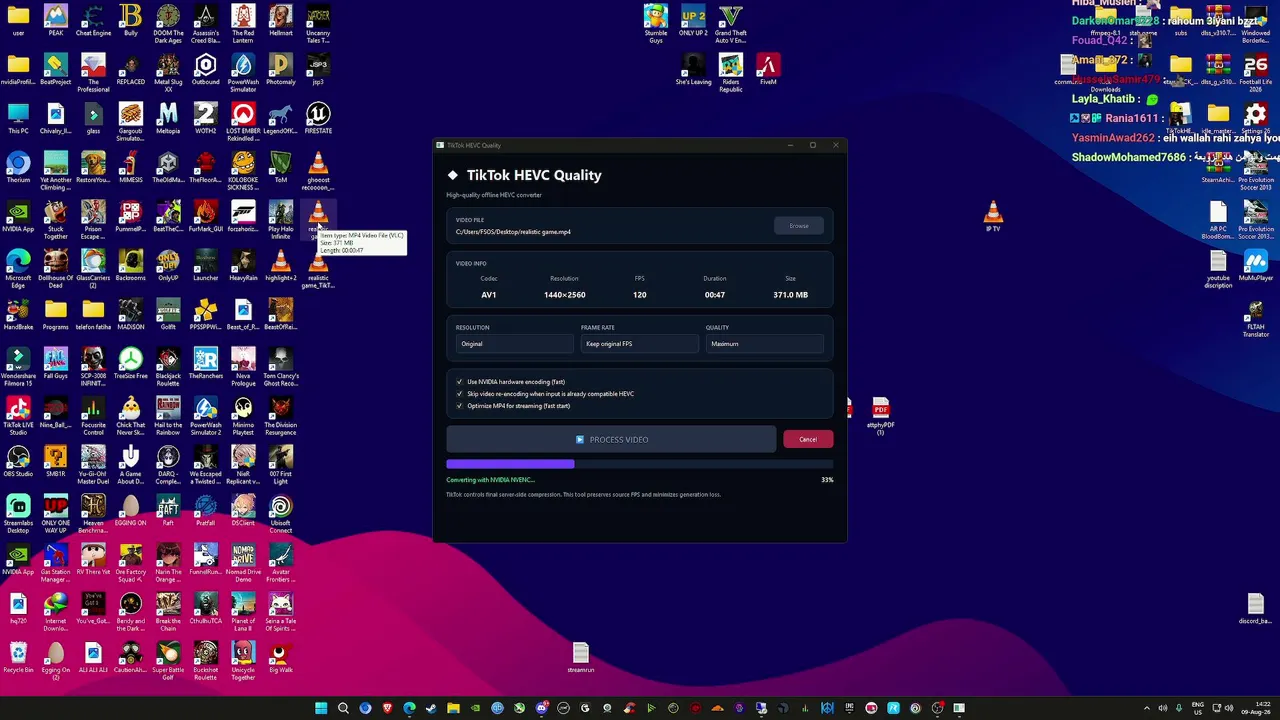Select the HandBrake desktop icon

(18, 315)
